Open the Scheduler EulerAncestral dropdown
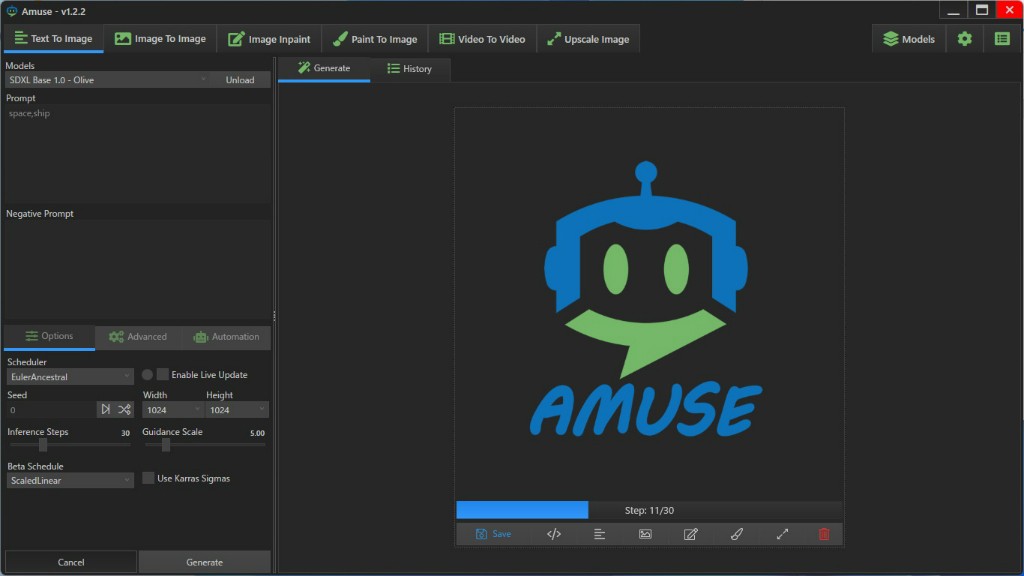 69,376
